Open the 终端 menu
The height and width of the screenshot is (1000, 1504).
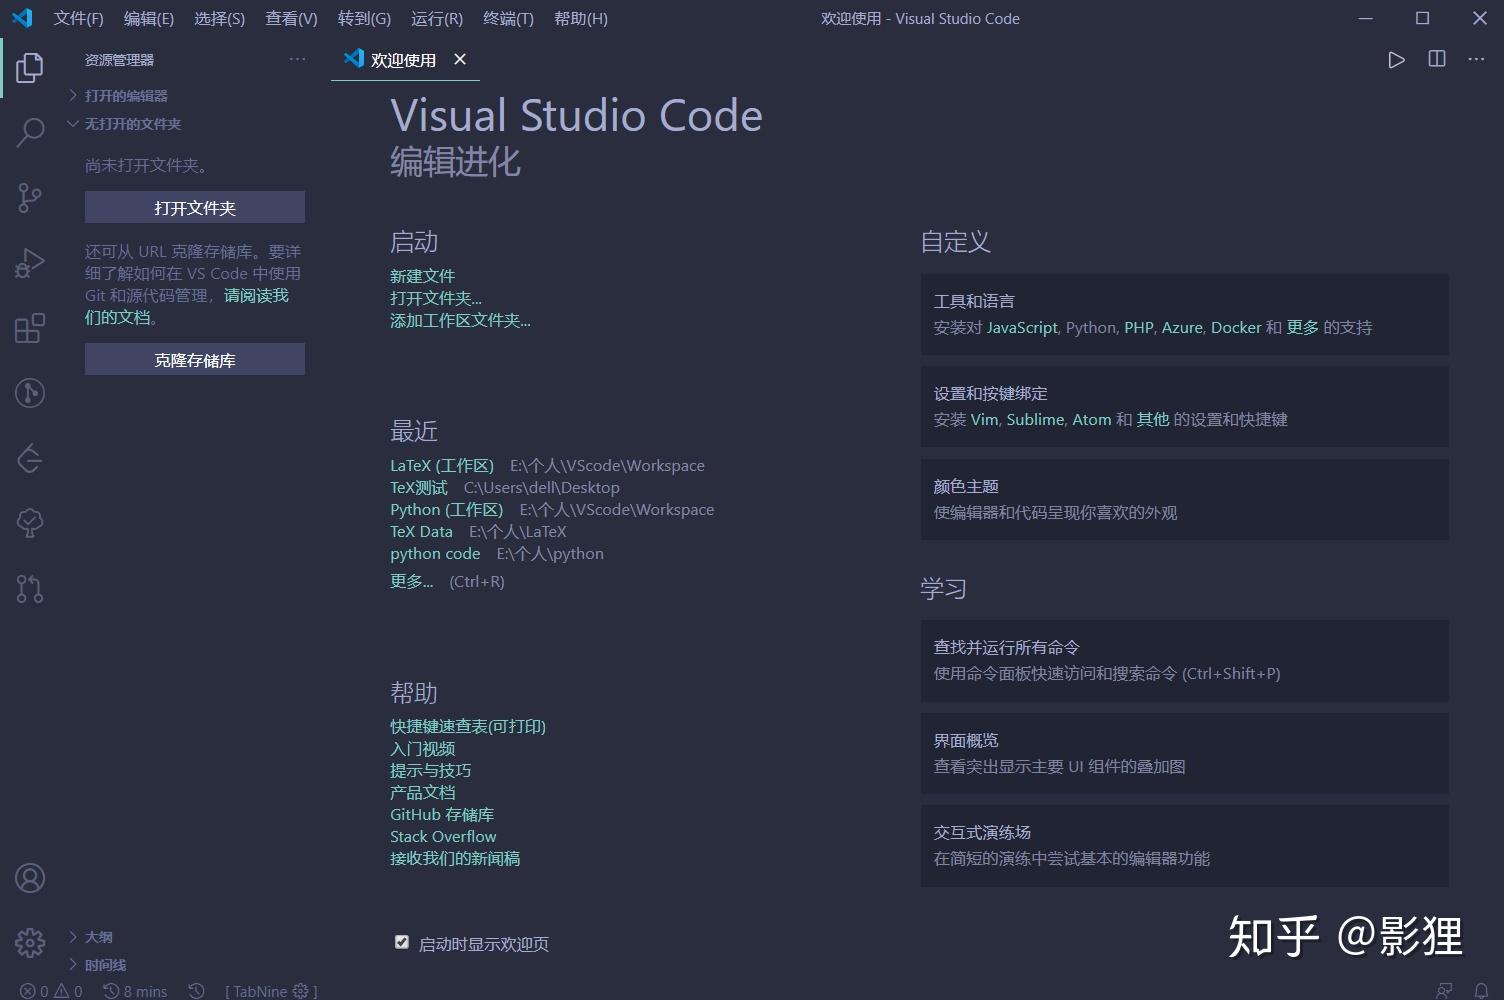point(507,18)
